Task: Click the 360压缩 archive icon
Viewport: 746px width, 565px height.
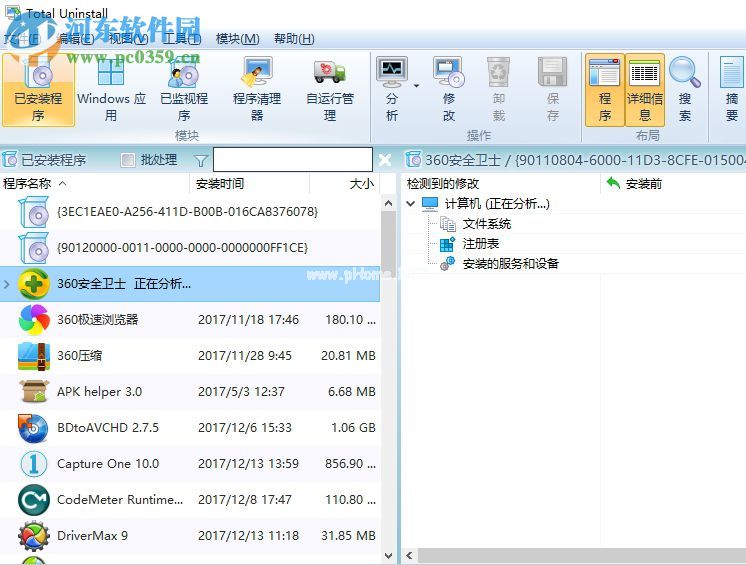Action: pyautogui.click(x=33, y=356)
